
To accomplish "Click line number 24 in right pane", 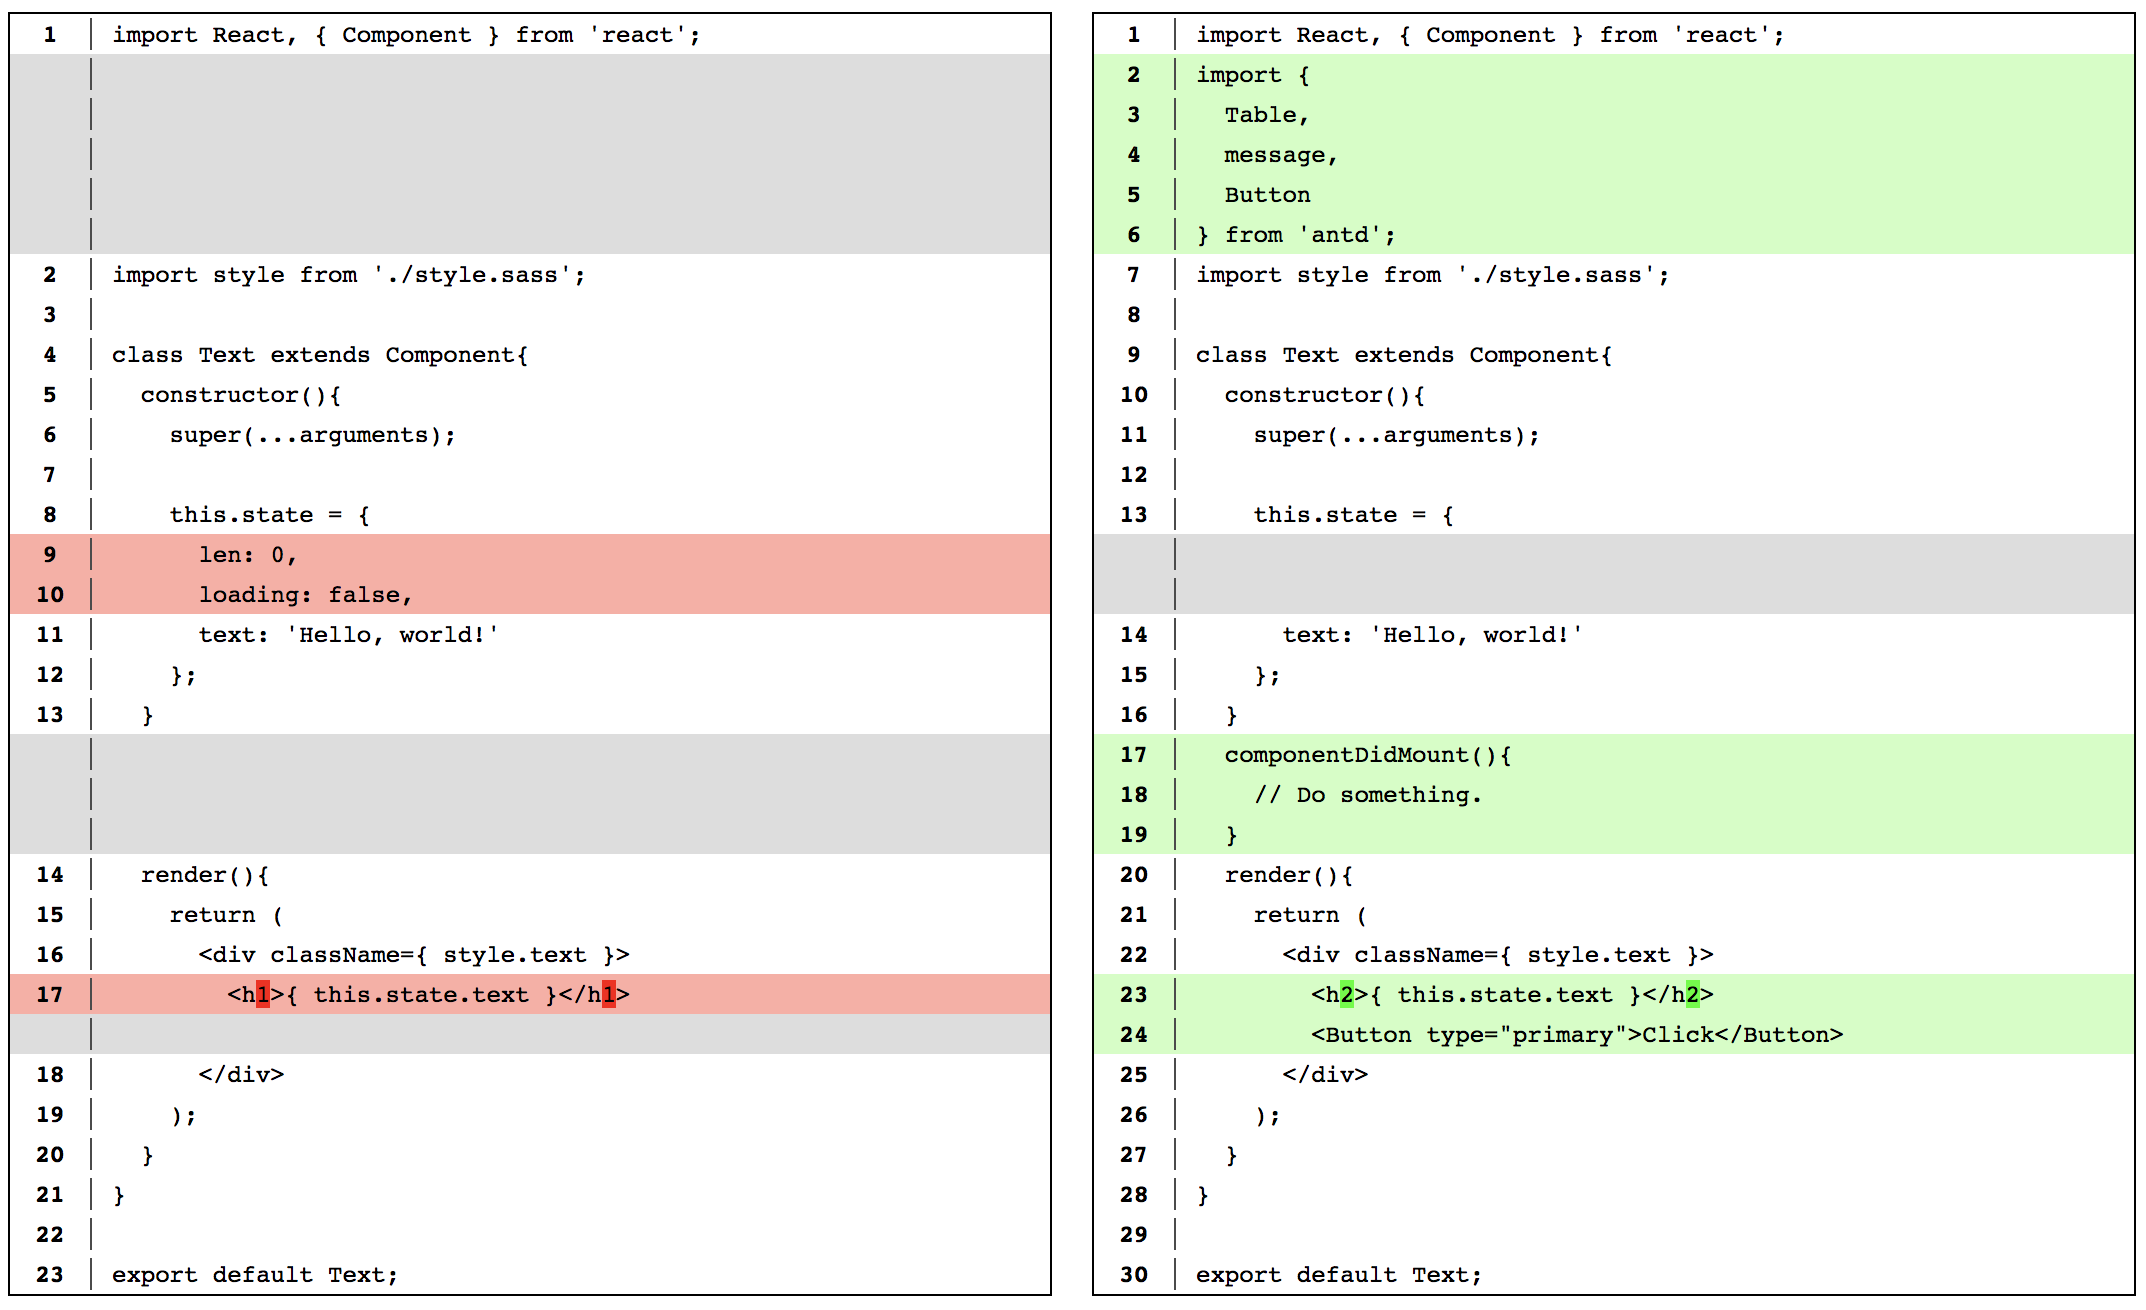I will tap(1133, 1035).
